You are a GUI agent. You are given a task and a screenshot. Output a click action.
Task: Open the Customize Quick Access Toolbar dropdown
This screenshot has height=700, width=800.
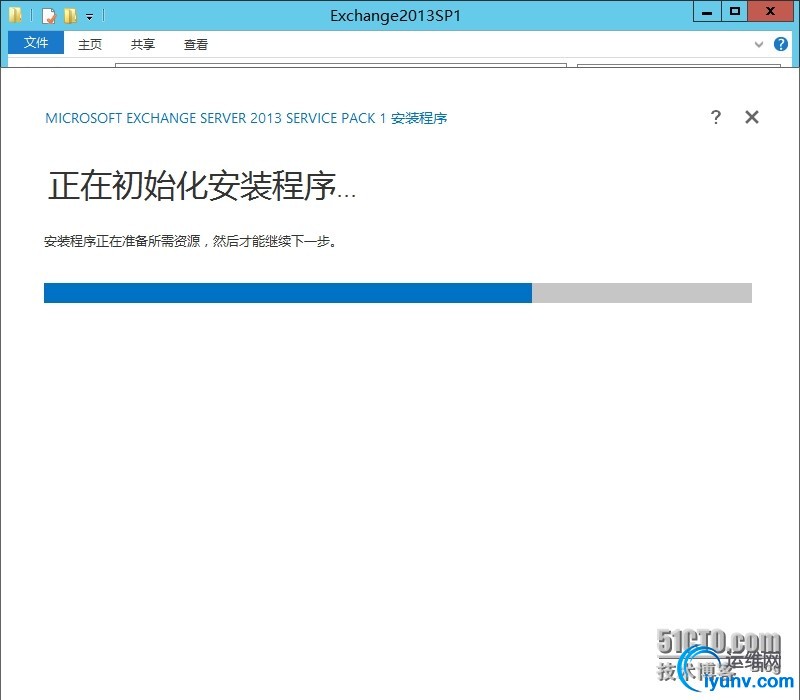tap(89, 17)
